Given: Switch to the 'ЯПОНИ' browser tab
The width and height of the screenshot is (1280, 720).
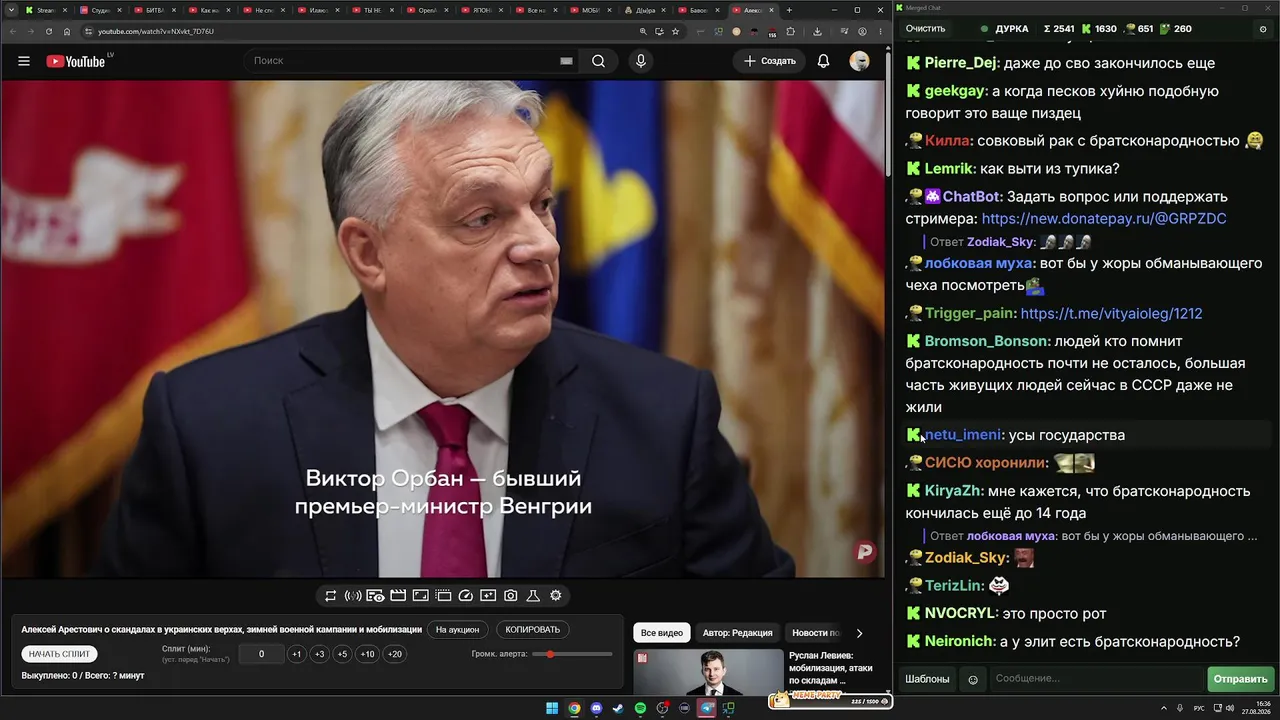Looking at the screenshot, I should (x=480, y=10).
